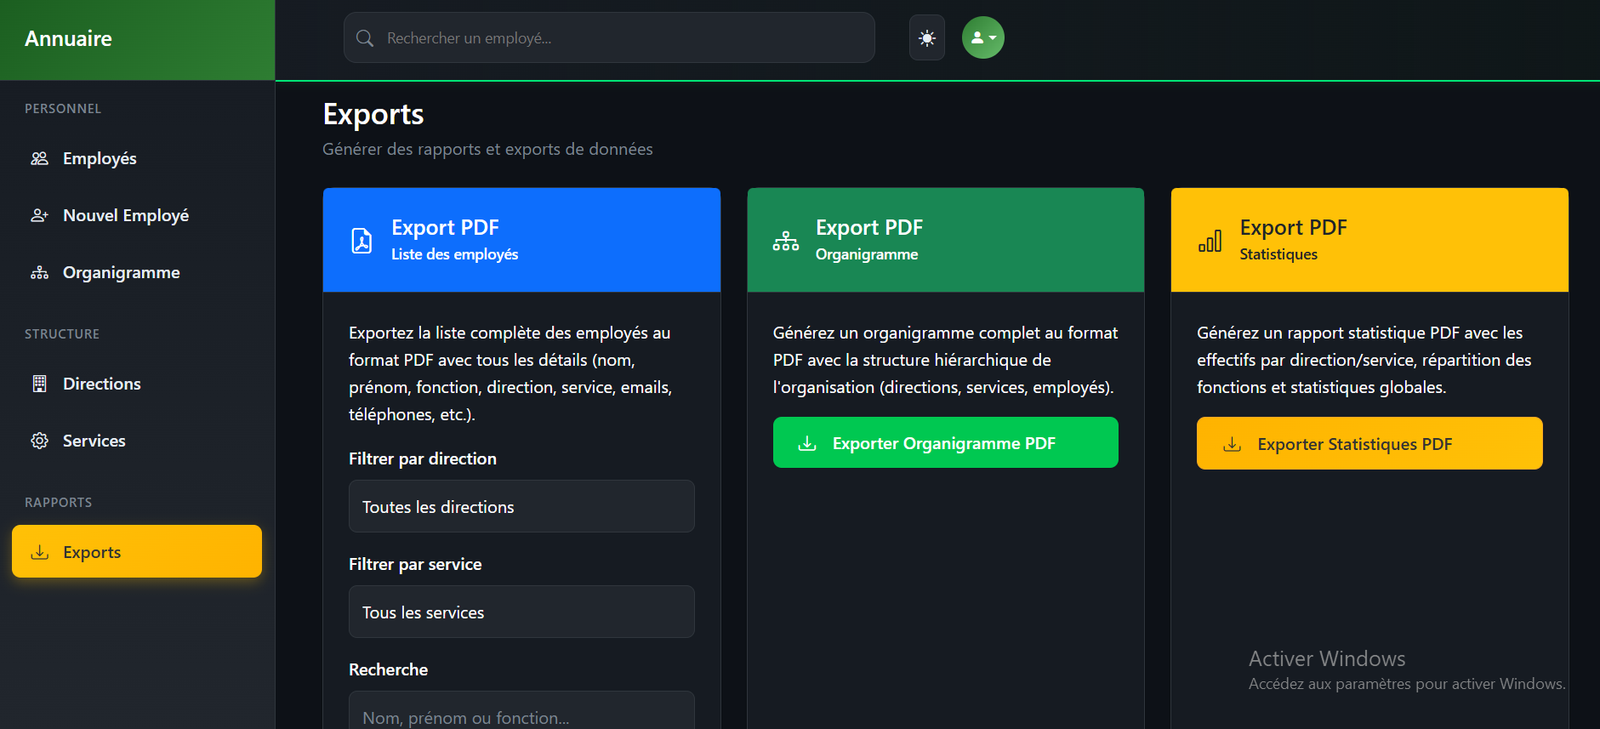Click the magnifier icon in search bar
Screen dimensions: 1600x729
[x=365, y=38]
